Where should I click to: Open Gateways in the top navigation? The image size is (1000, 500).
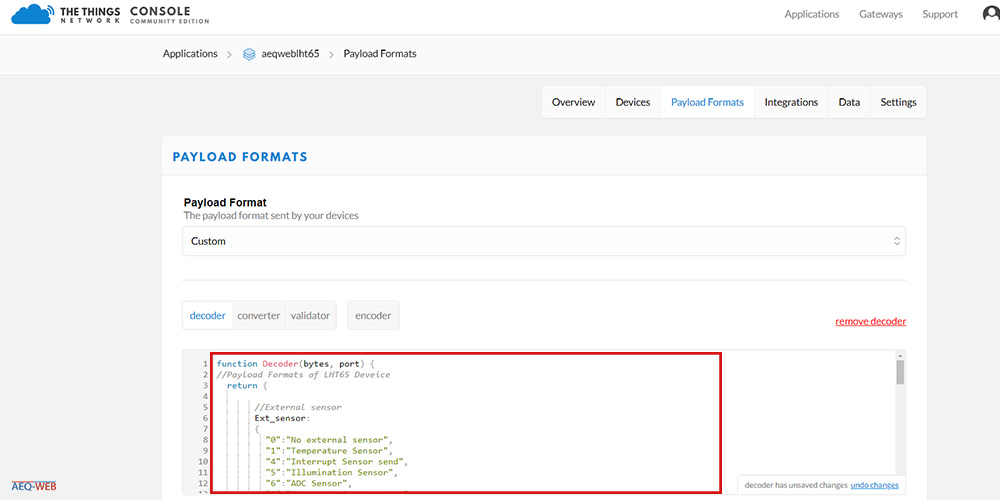point(881,14)
